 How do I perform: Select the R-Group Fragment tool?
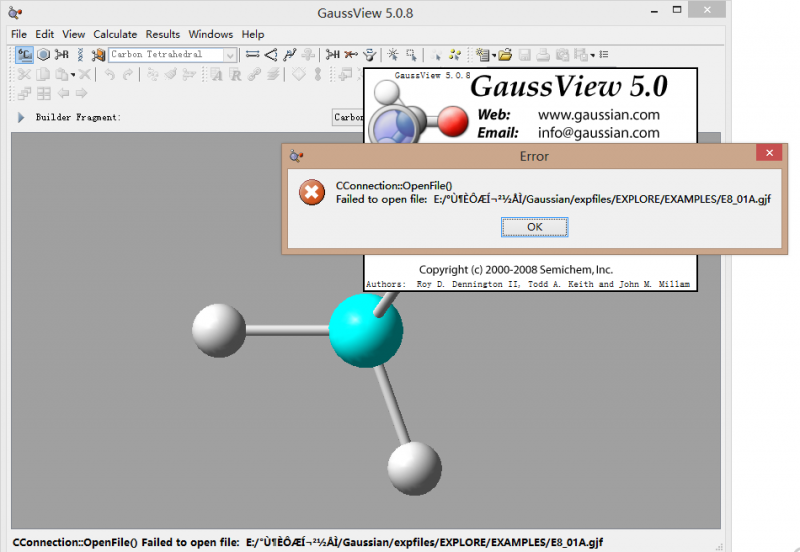(x=62, y=54)
